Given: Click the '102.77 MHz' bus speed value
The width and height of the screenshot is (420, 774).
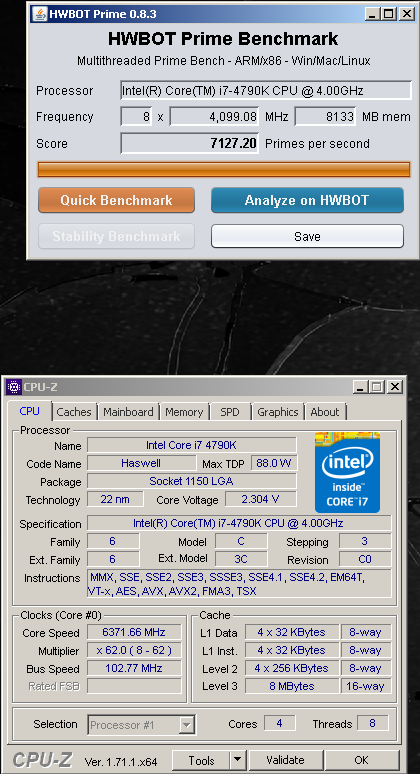Looking at the screenshot, I should [x=134, y=668].
